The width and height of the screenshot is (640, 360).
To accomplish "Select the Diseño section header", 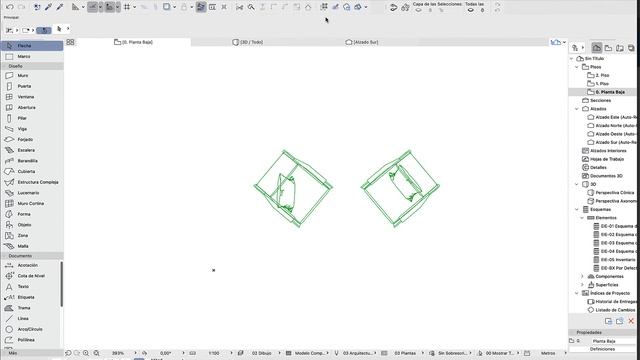I will click(x=32, y=66).
